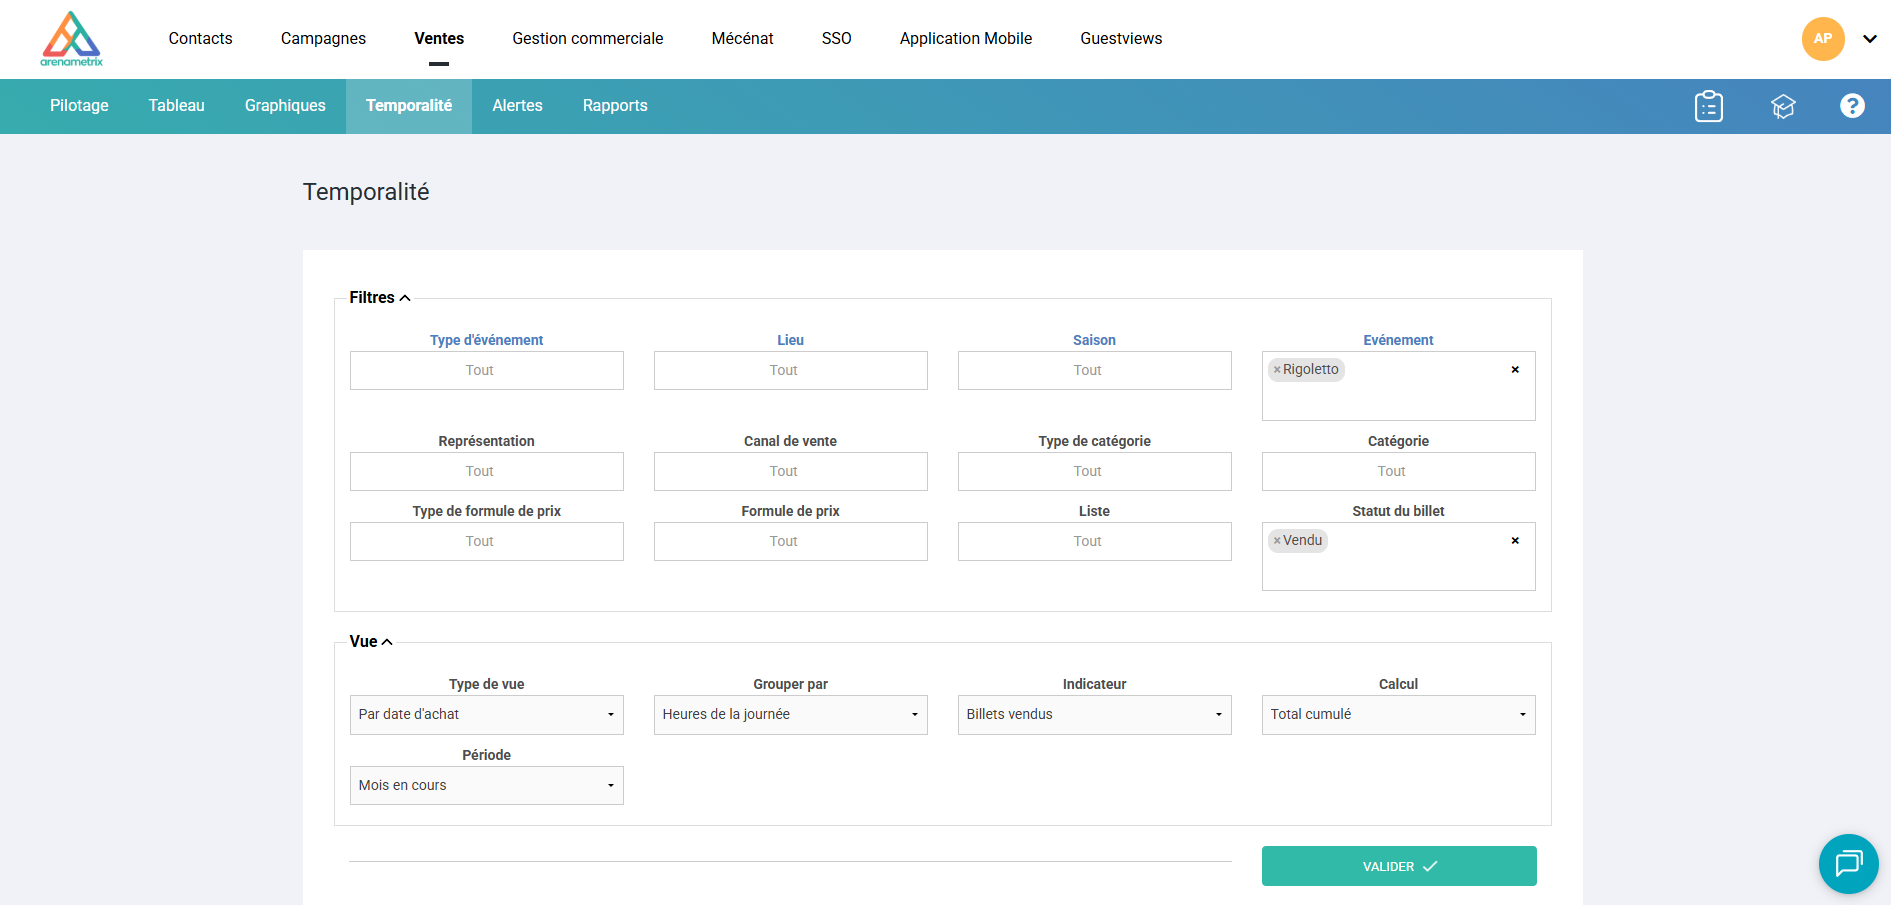Remove the Rigoletto tag from Evénement

pos(1277,370)
